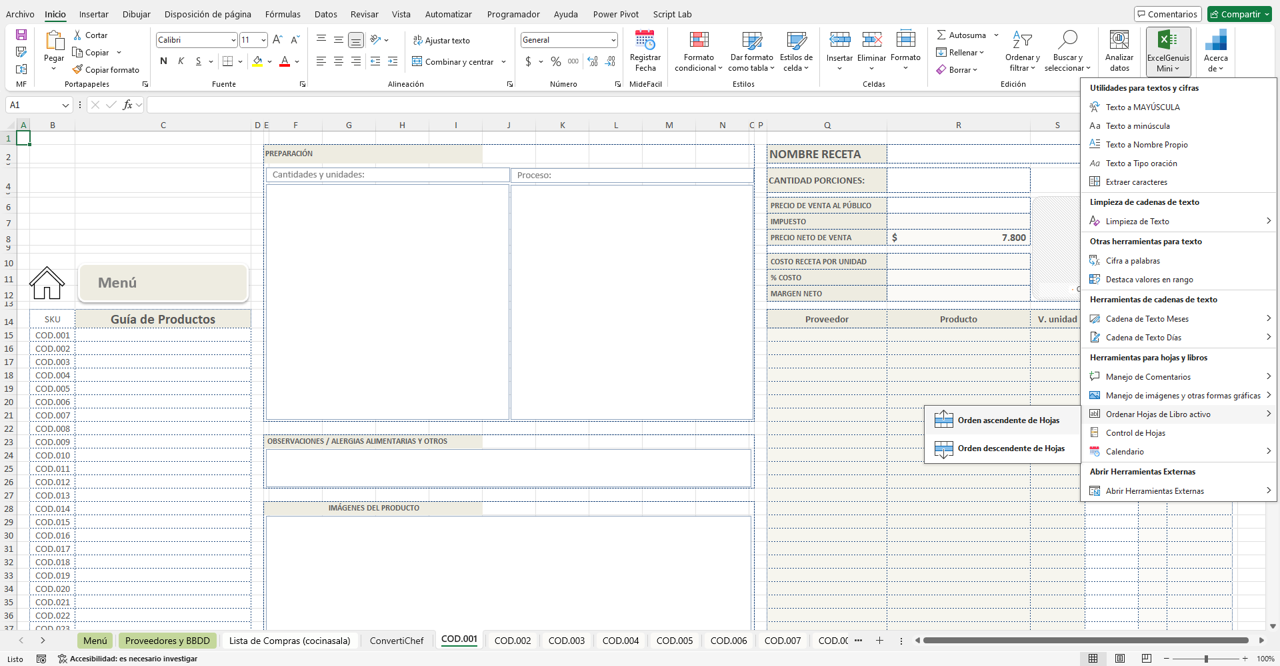This screenshot has height=666, width=1280.
Task: Open Formato condicional in the ribbon
Action: tap(699, 51)
